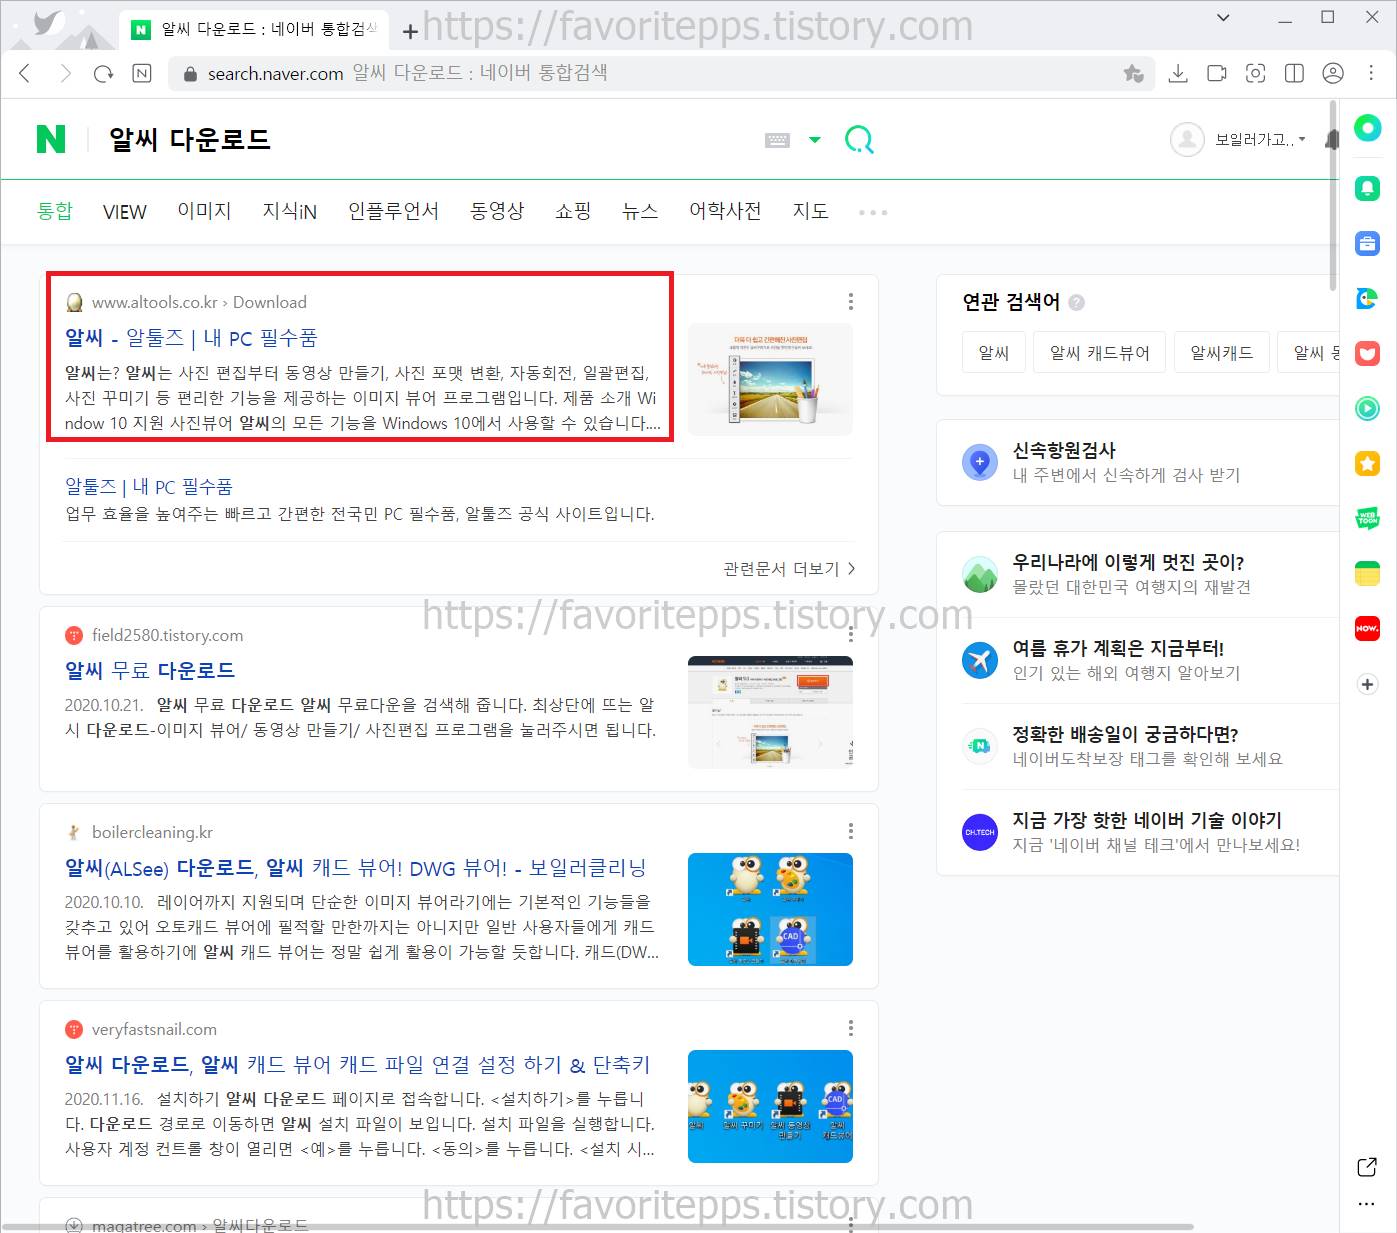Switch to the VIEW tab
The height and width of the screenshot is (1233, 1397).
[x=125, y=212]
